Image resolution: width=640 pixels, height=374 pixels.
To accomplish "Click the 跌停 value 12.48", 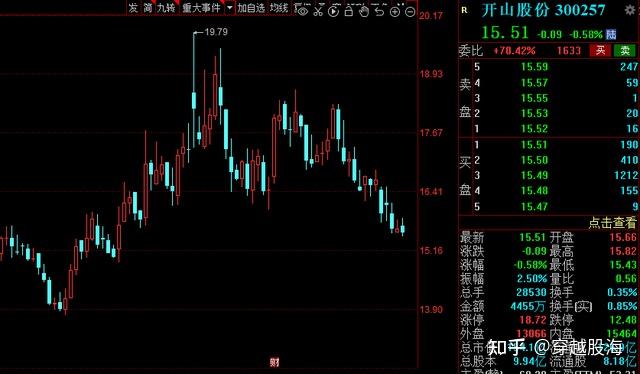I will (623, 320).
